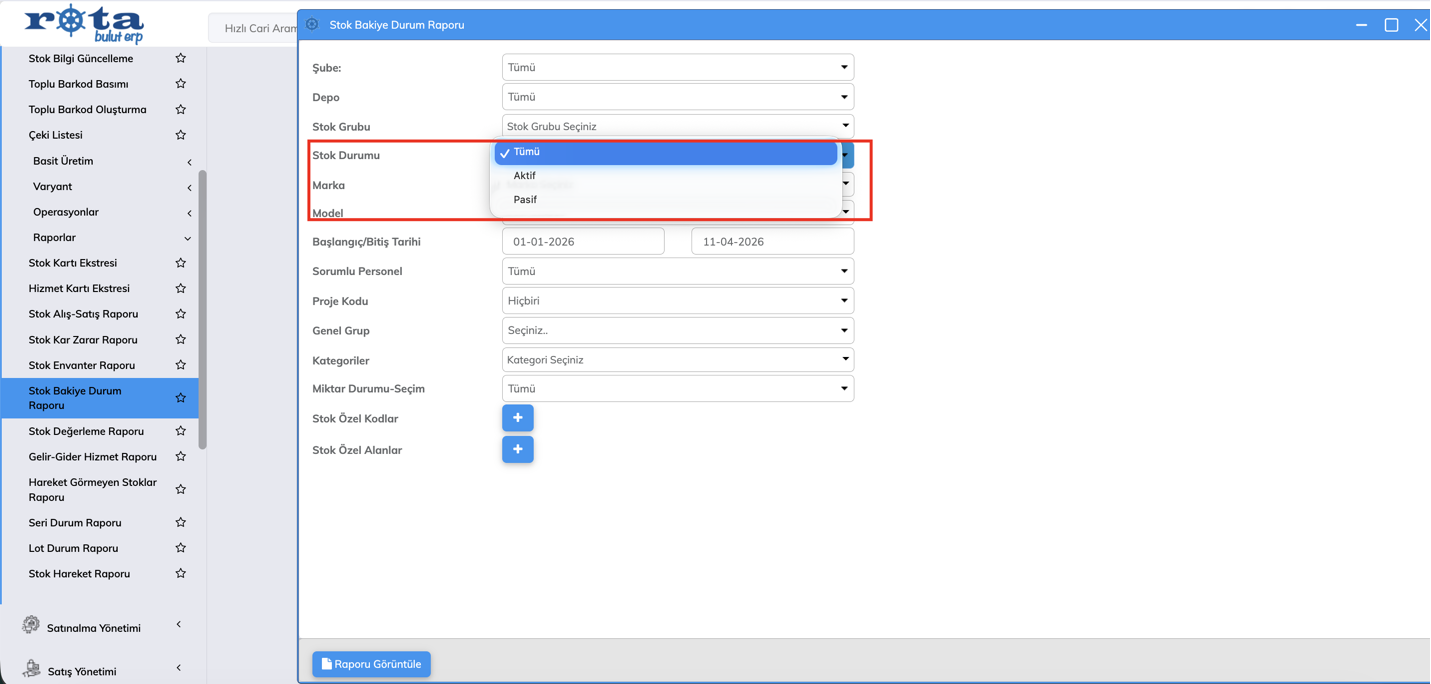Choose Pasif from the dropdown list
Image resolution: width=1431 pixels, height=684 pixels.
point(525,200)
